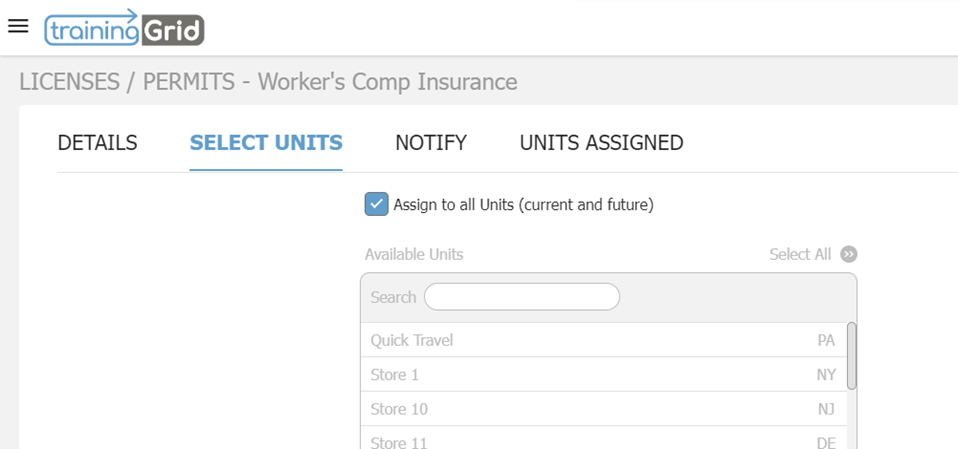Viewport: 958px width, 449px height.
Task: Uncheck the Assign to all Units checkbox
Action: [x=376, y=204]
